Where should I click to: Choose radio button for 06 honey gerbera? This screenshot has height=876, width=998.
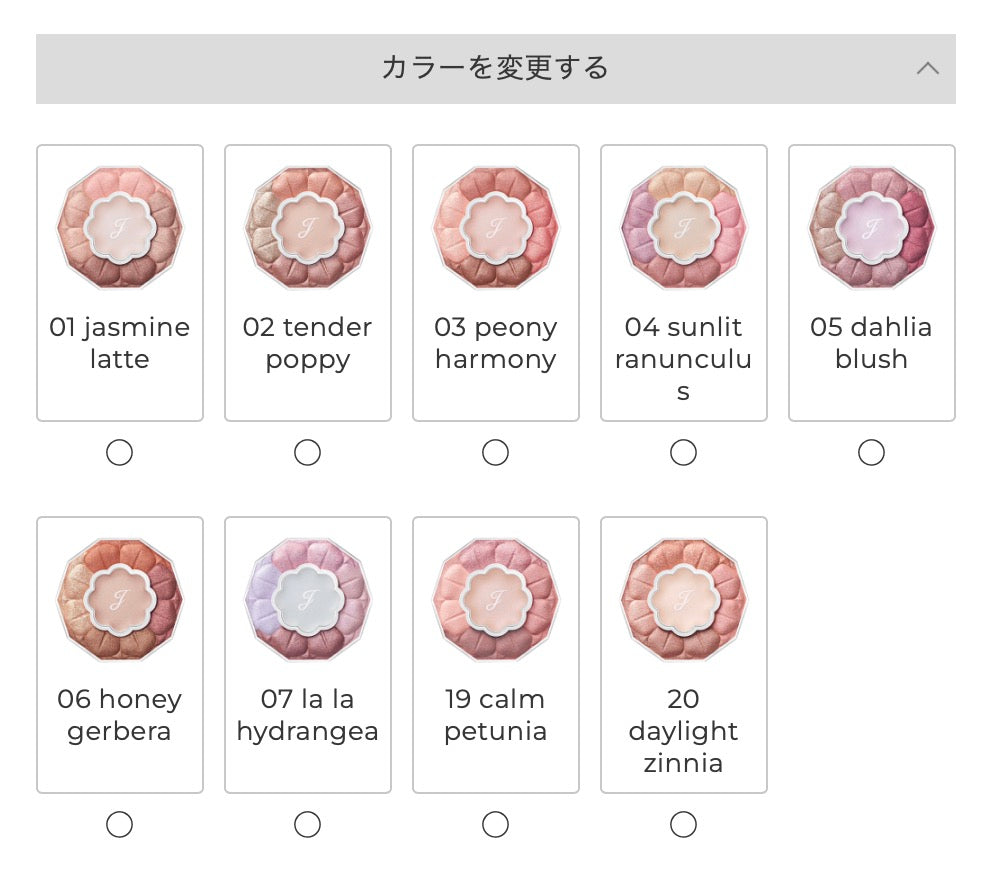120,825
